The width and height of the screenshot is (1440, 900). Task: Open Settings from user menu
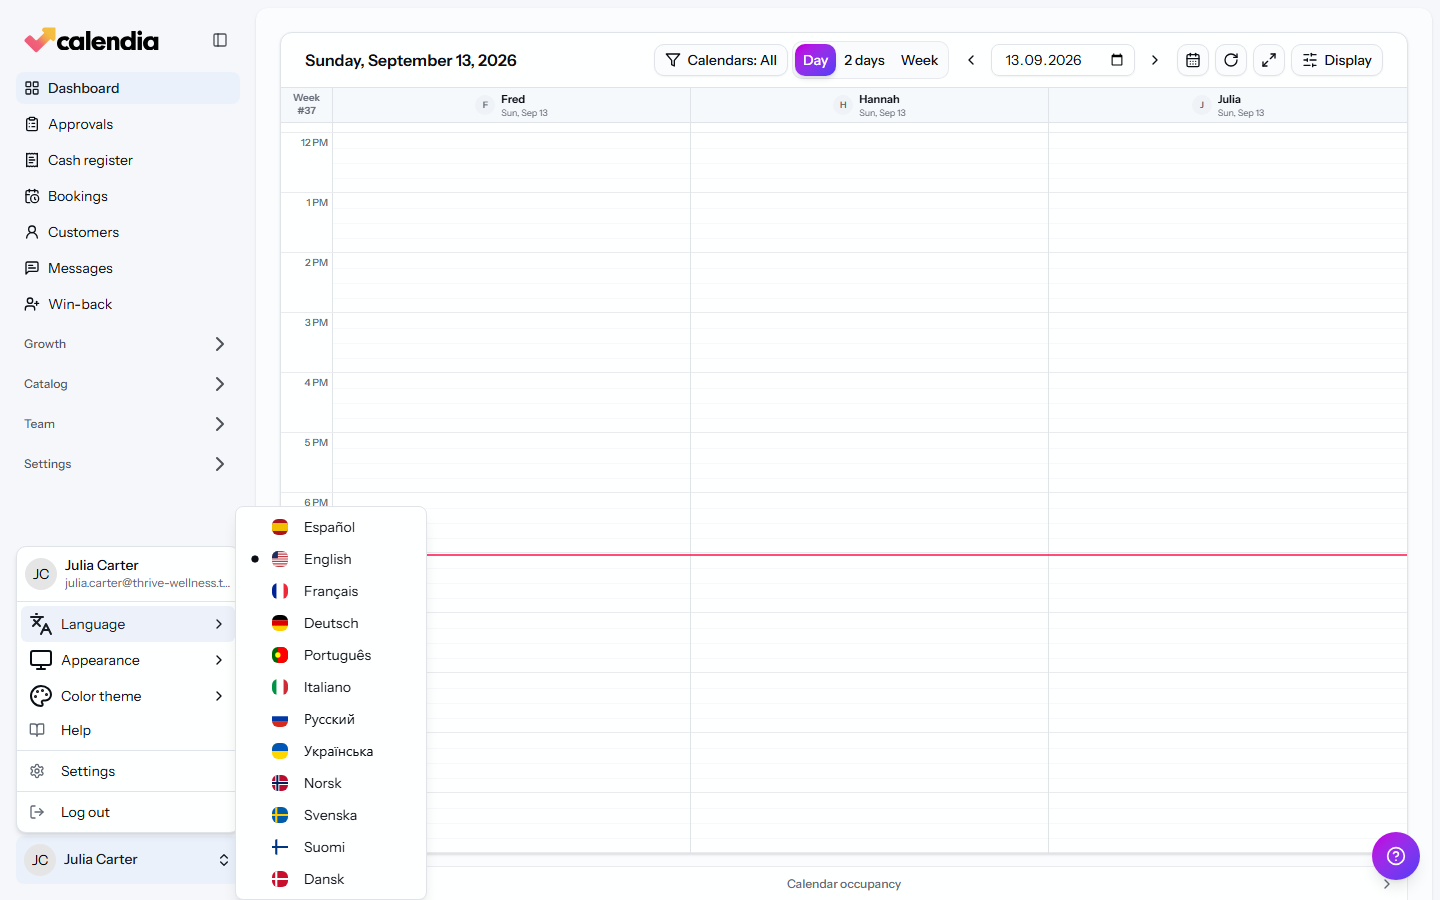pos(127,771)
